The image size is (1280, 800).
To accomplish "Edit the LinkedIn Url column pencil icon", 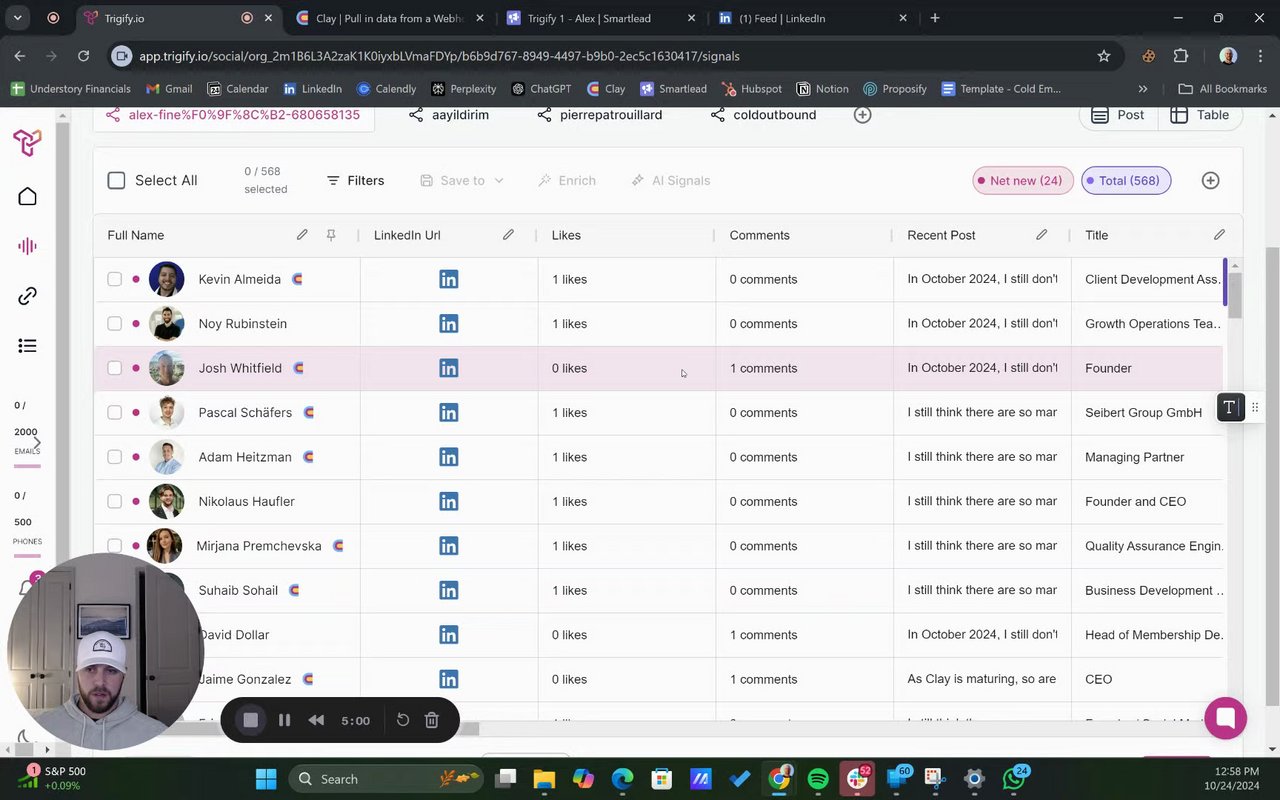I will click(508, 235).
